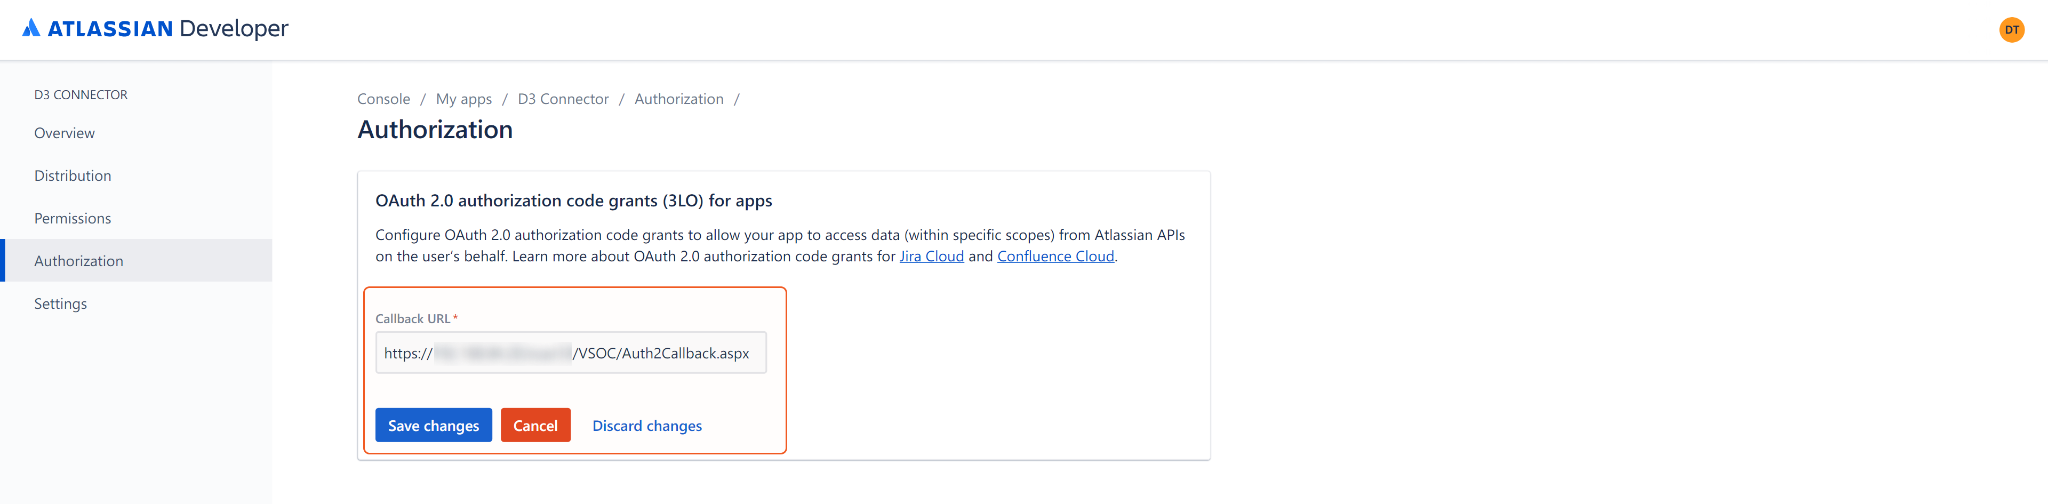
Task: Open the Overview sidebar item
Action: click(x=65, y=133)
